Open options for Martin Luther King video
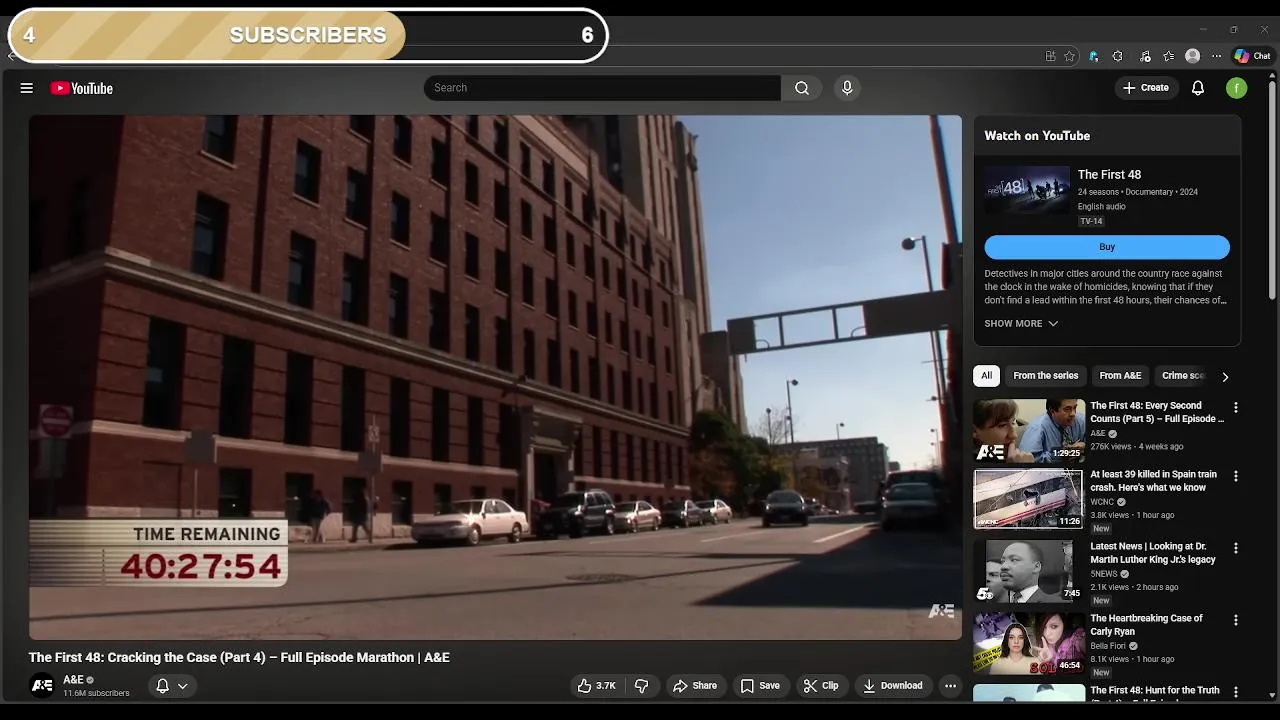The height and width of the screenshot is (720, 1280). [1236, 549]
